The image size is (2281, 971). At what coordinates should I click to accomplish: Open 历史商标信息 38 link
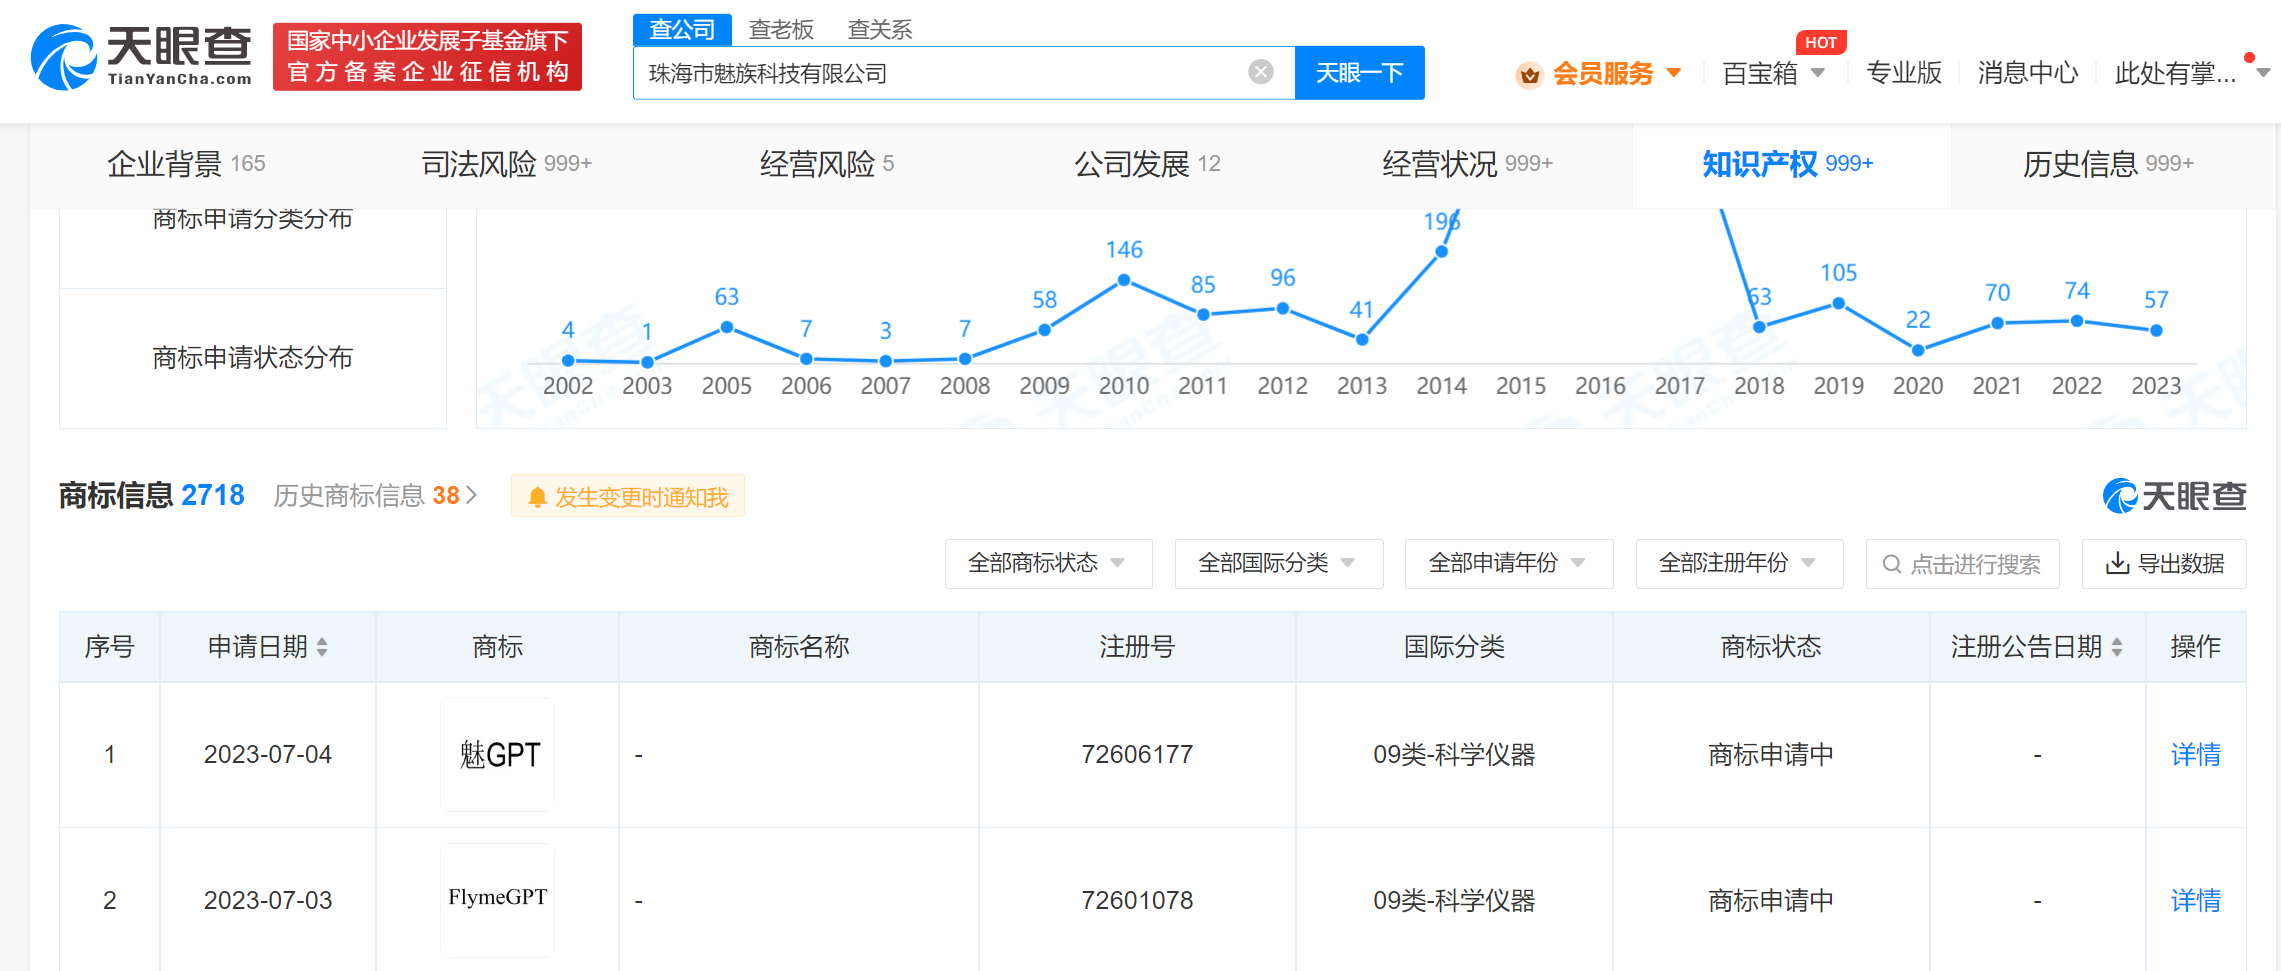376,496
